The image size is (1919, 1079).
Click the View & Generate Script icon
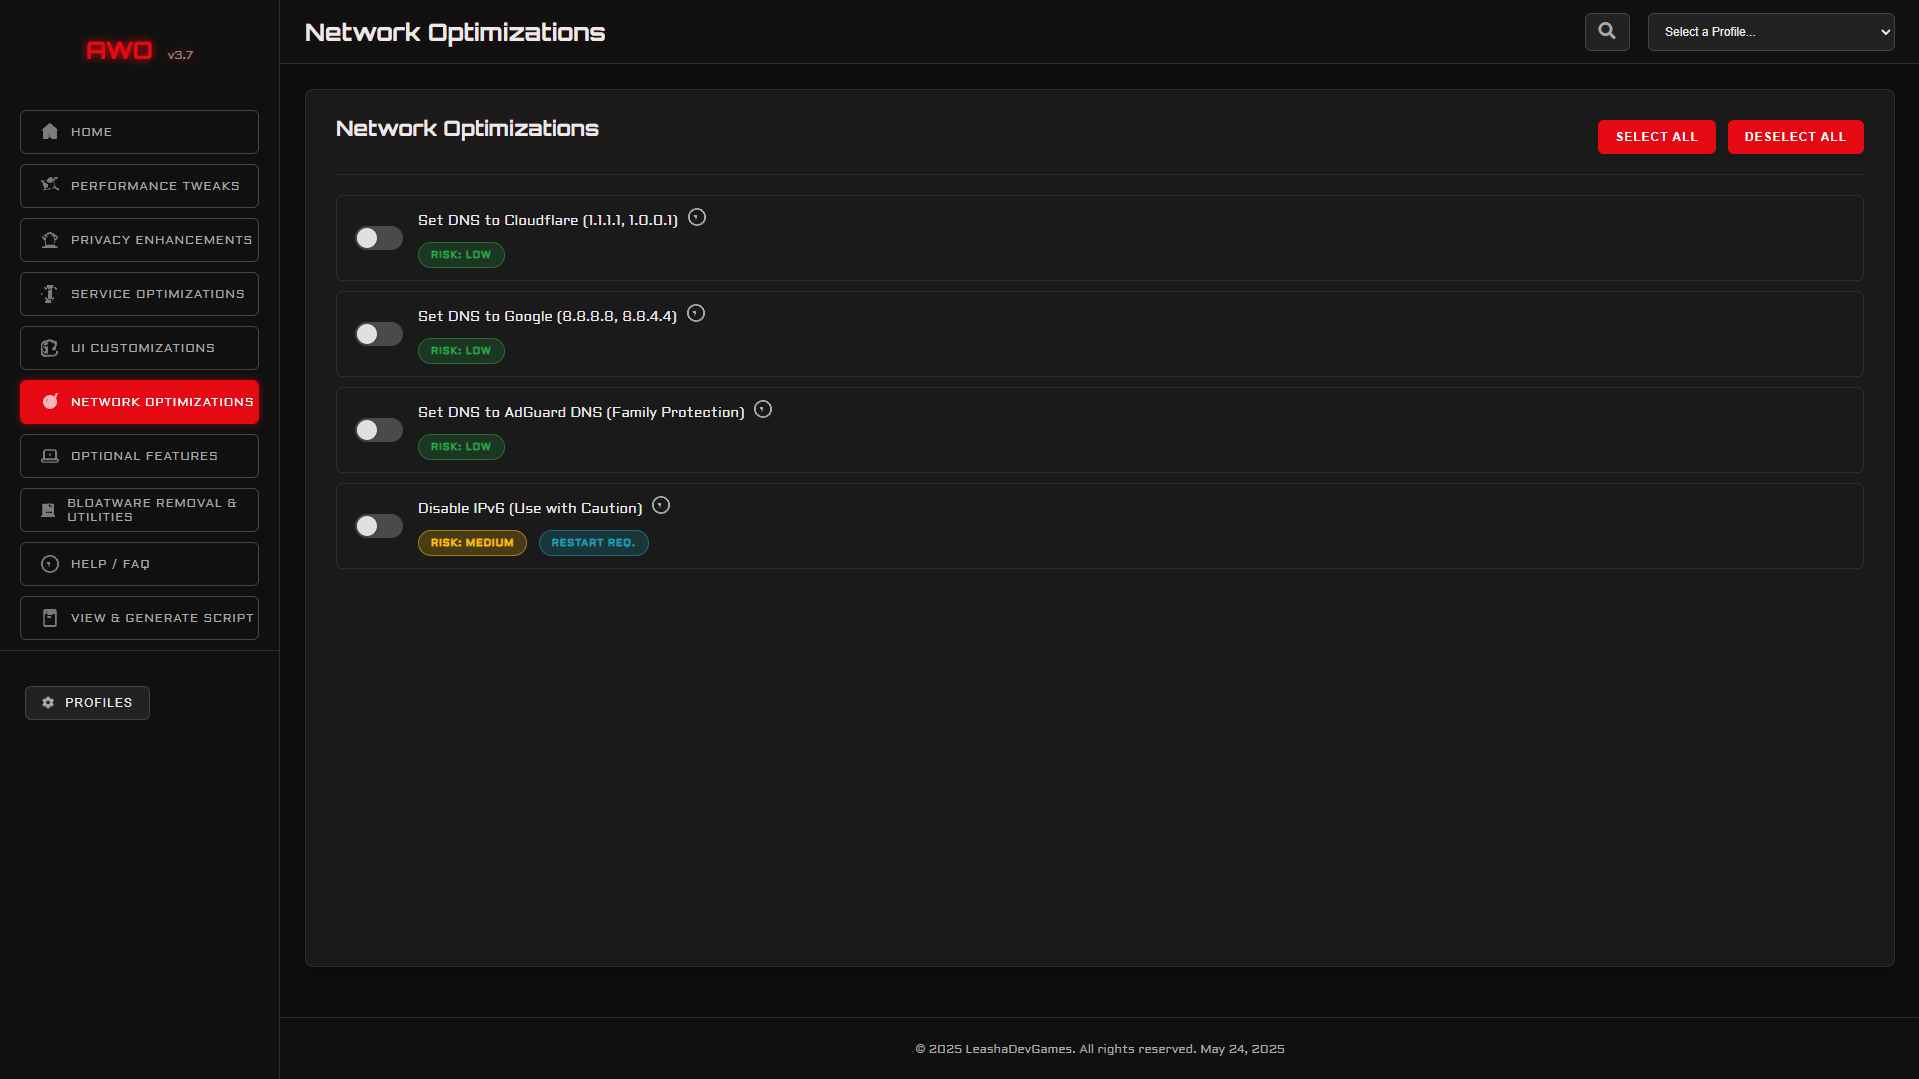point(50,618)
